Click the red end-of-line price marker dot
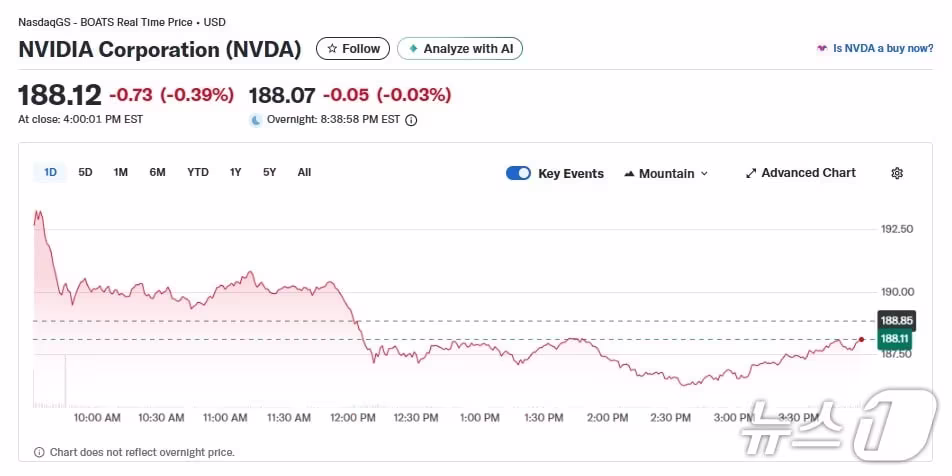This screenshot has height=476, width=952. pyautogui.click(x=861, y=339)
